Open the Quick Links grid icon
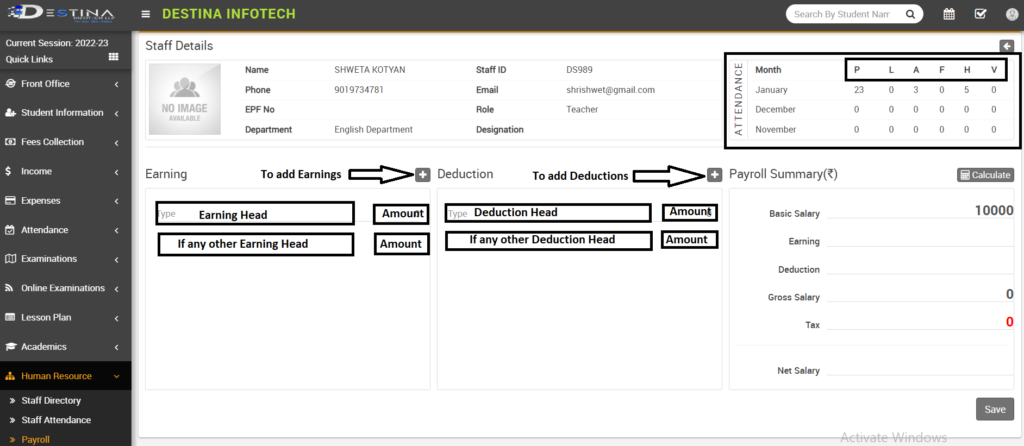This screenshot has height=446, width=1024. click(x=114, y=58)
